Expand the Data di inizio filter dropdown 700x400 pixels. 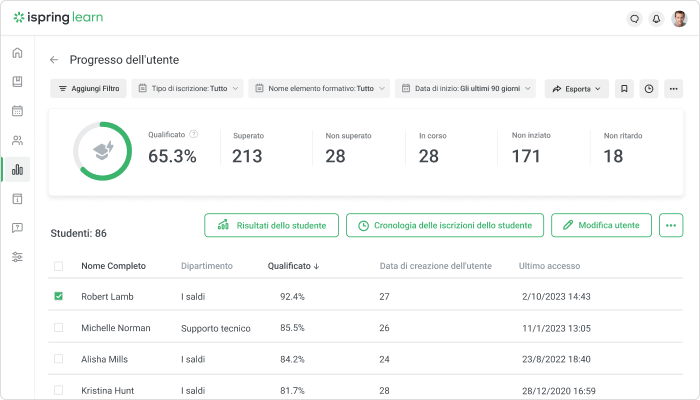point(465,89)
